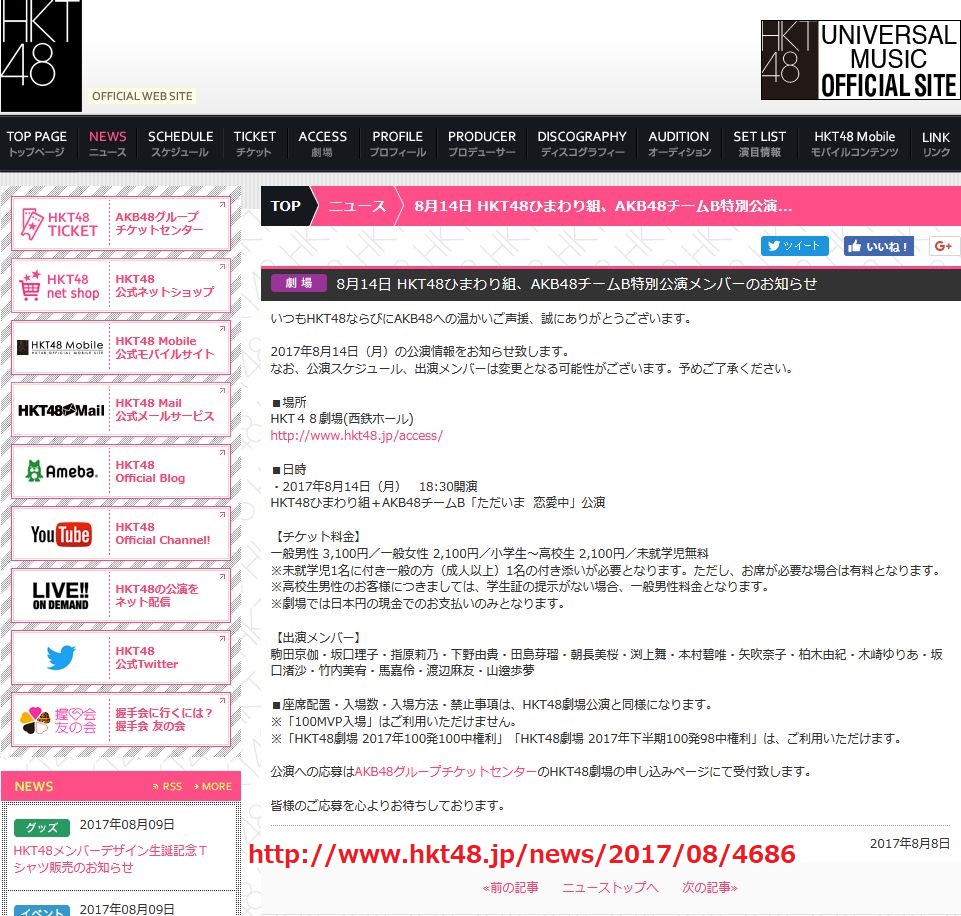Open the Universal Music Official Site banner

pyautogui.click(x=860, y=60)
